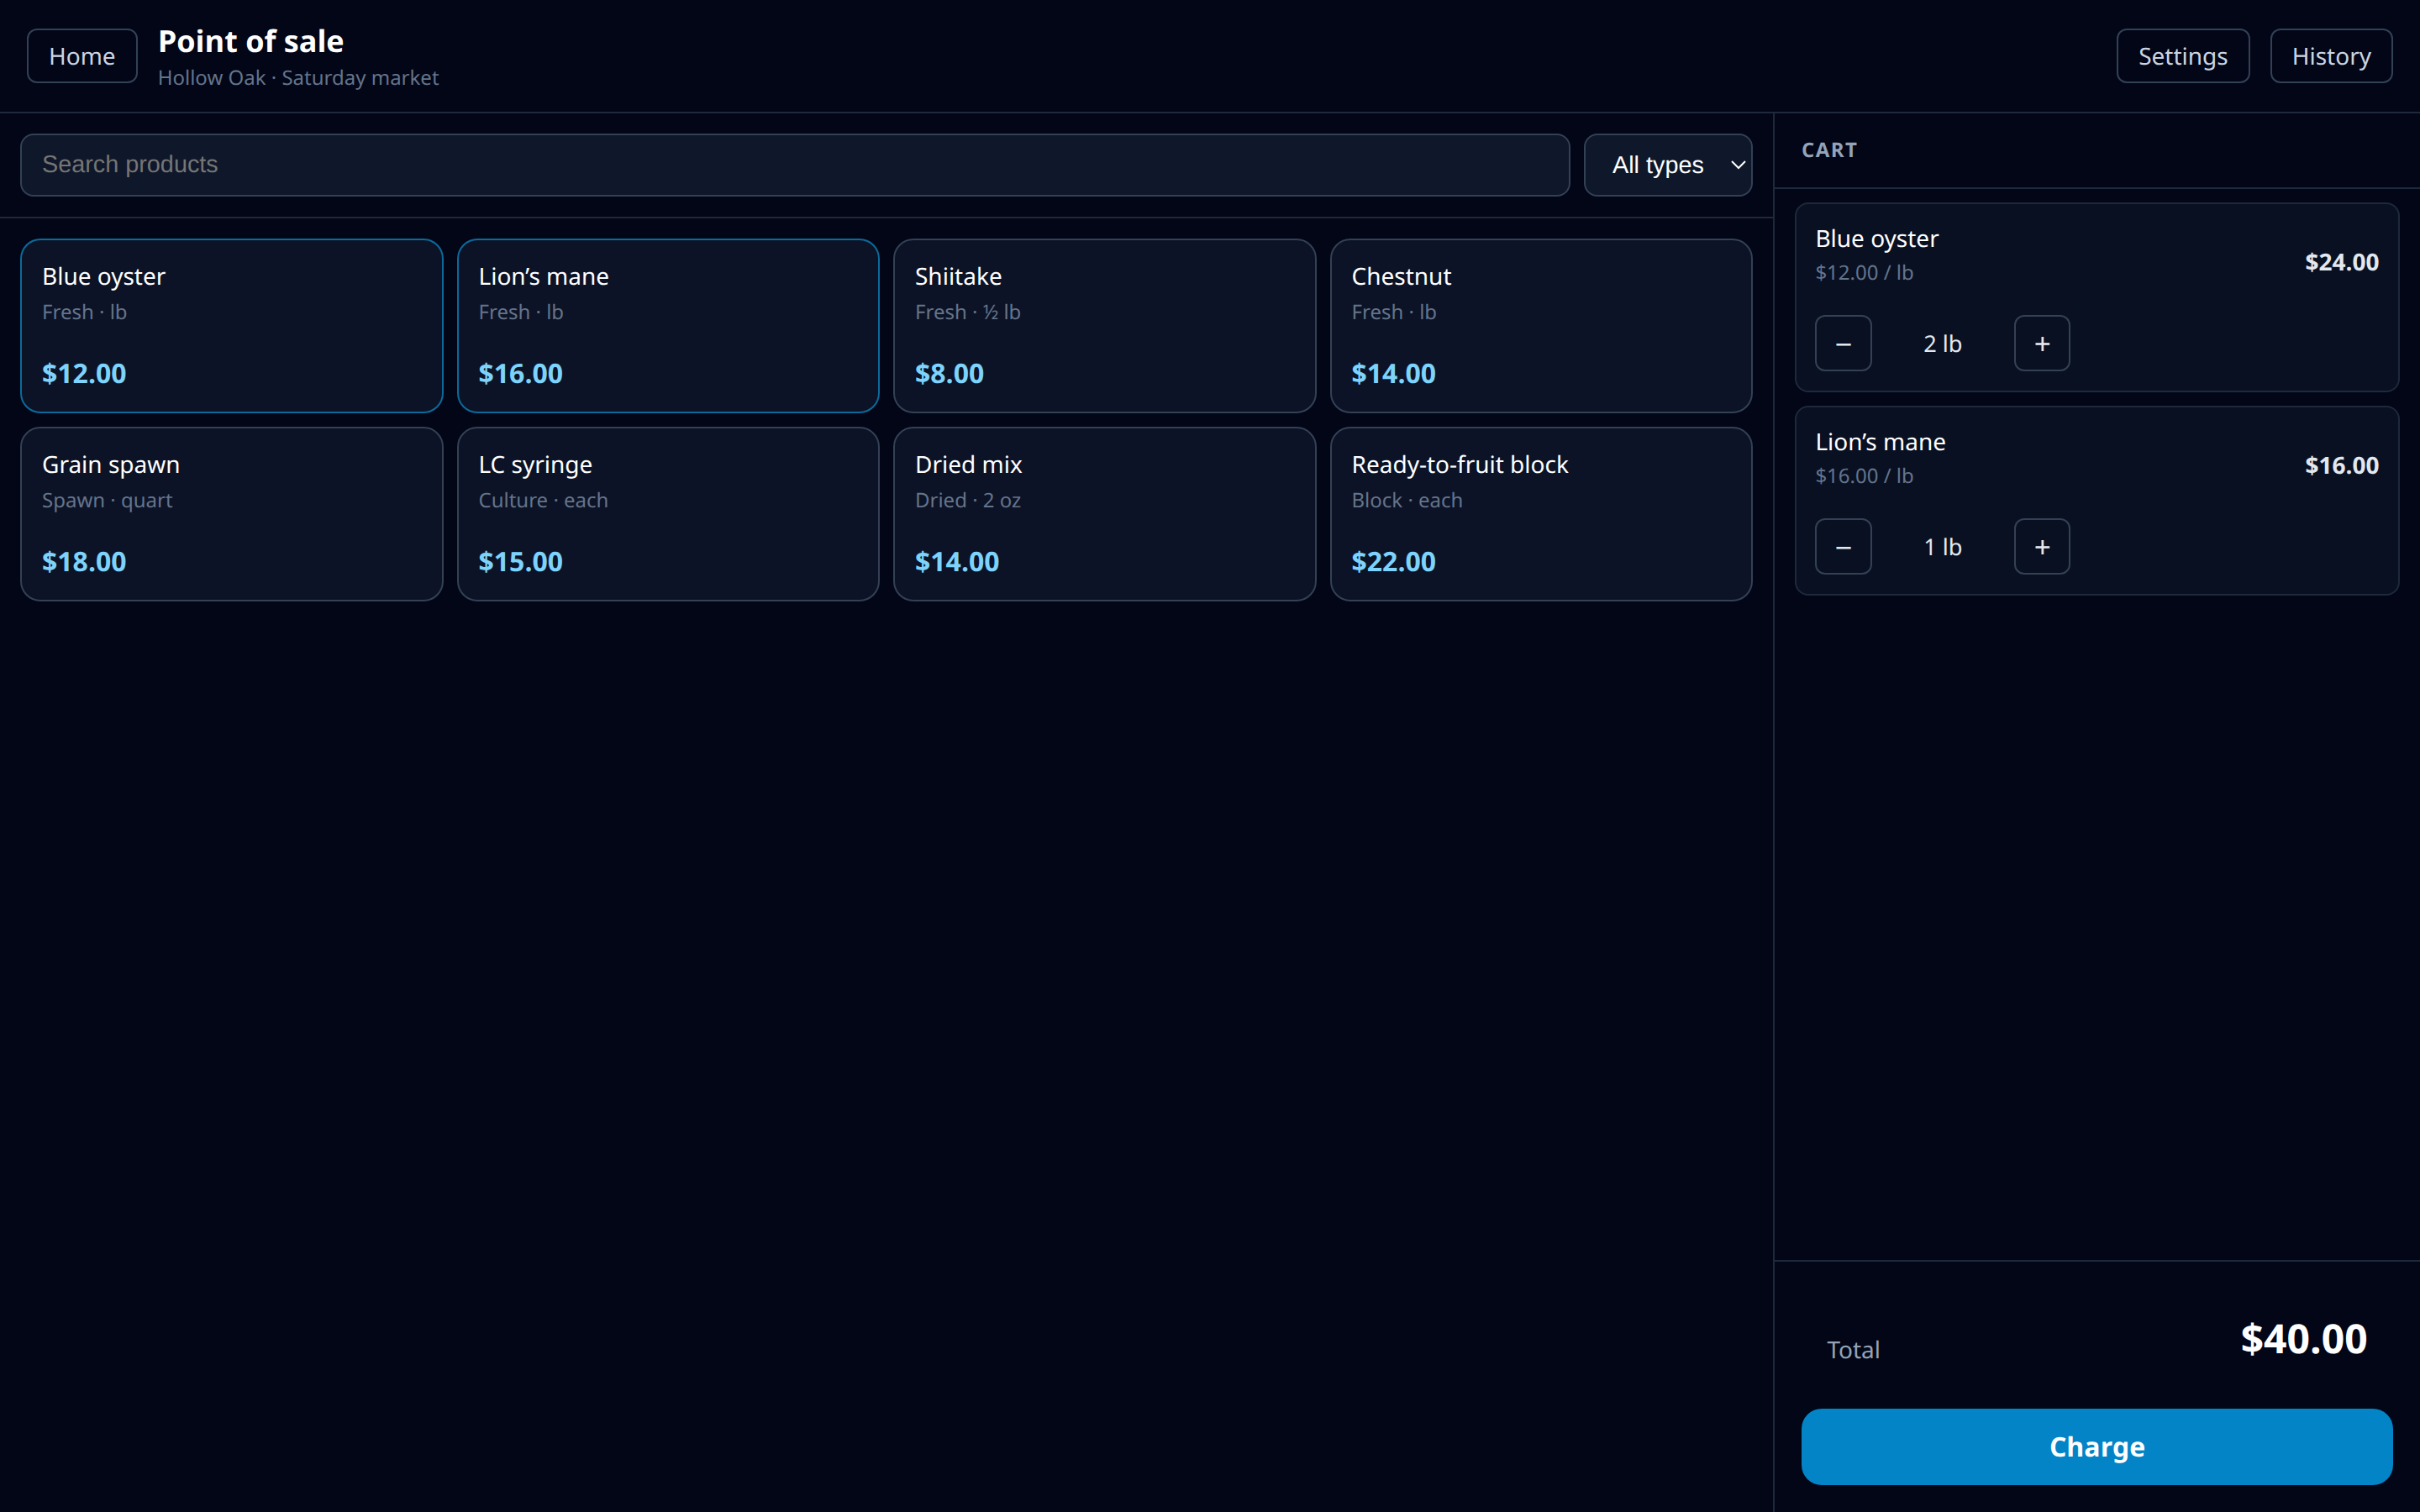The width and height of the screenshot is (2420, 1512).
Task: Click the 1 lb quantity value
Action: tap(1942, 547)
